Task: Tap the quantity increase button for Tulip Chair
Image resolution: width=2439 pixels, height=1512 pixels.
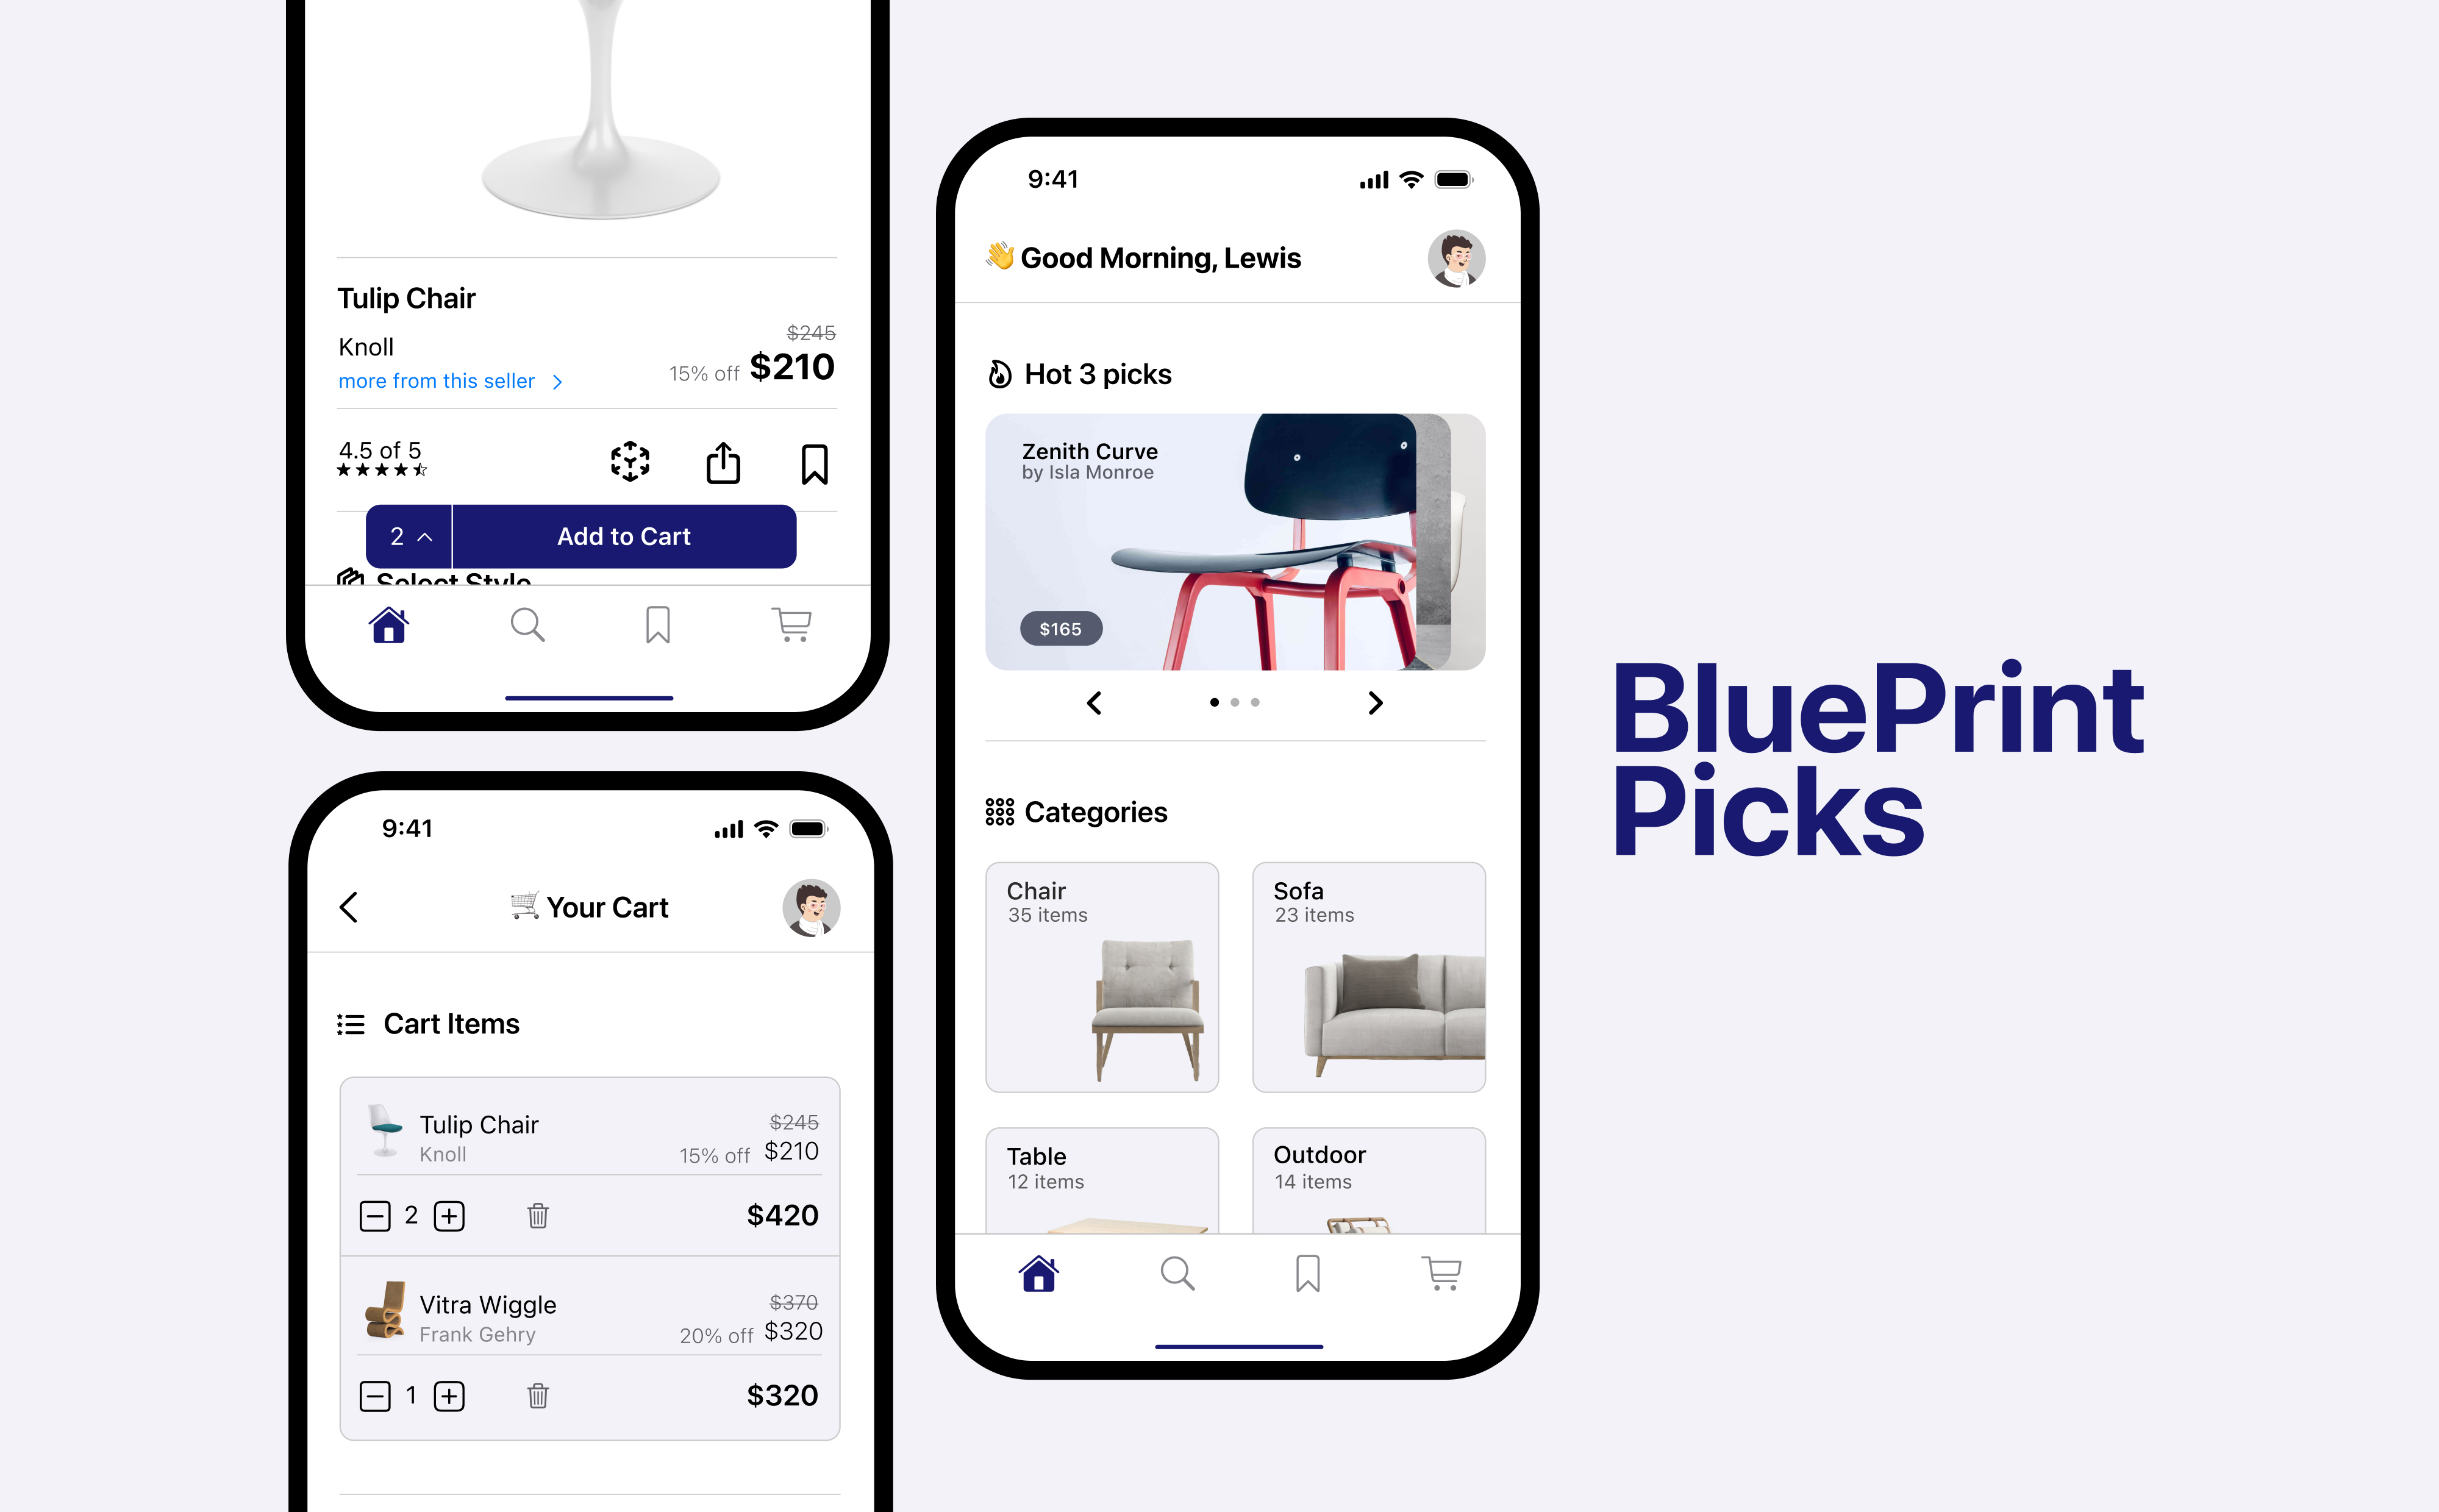Action: pos(449,1216)
